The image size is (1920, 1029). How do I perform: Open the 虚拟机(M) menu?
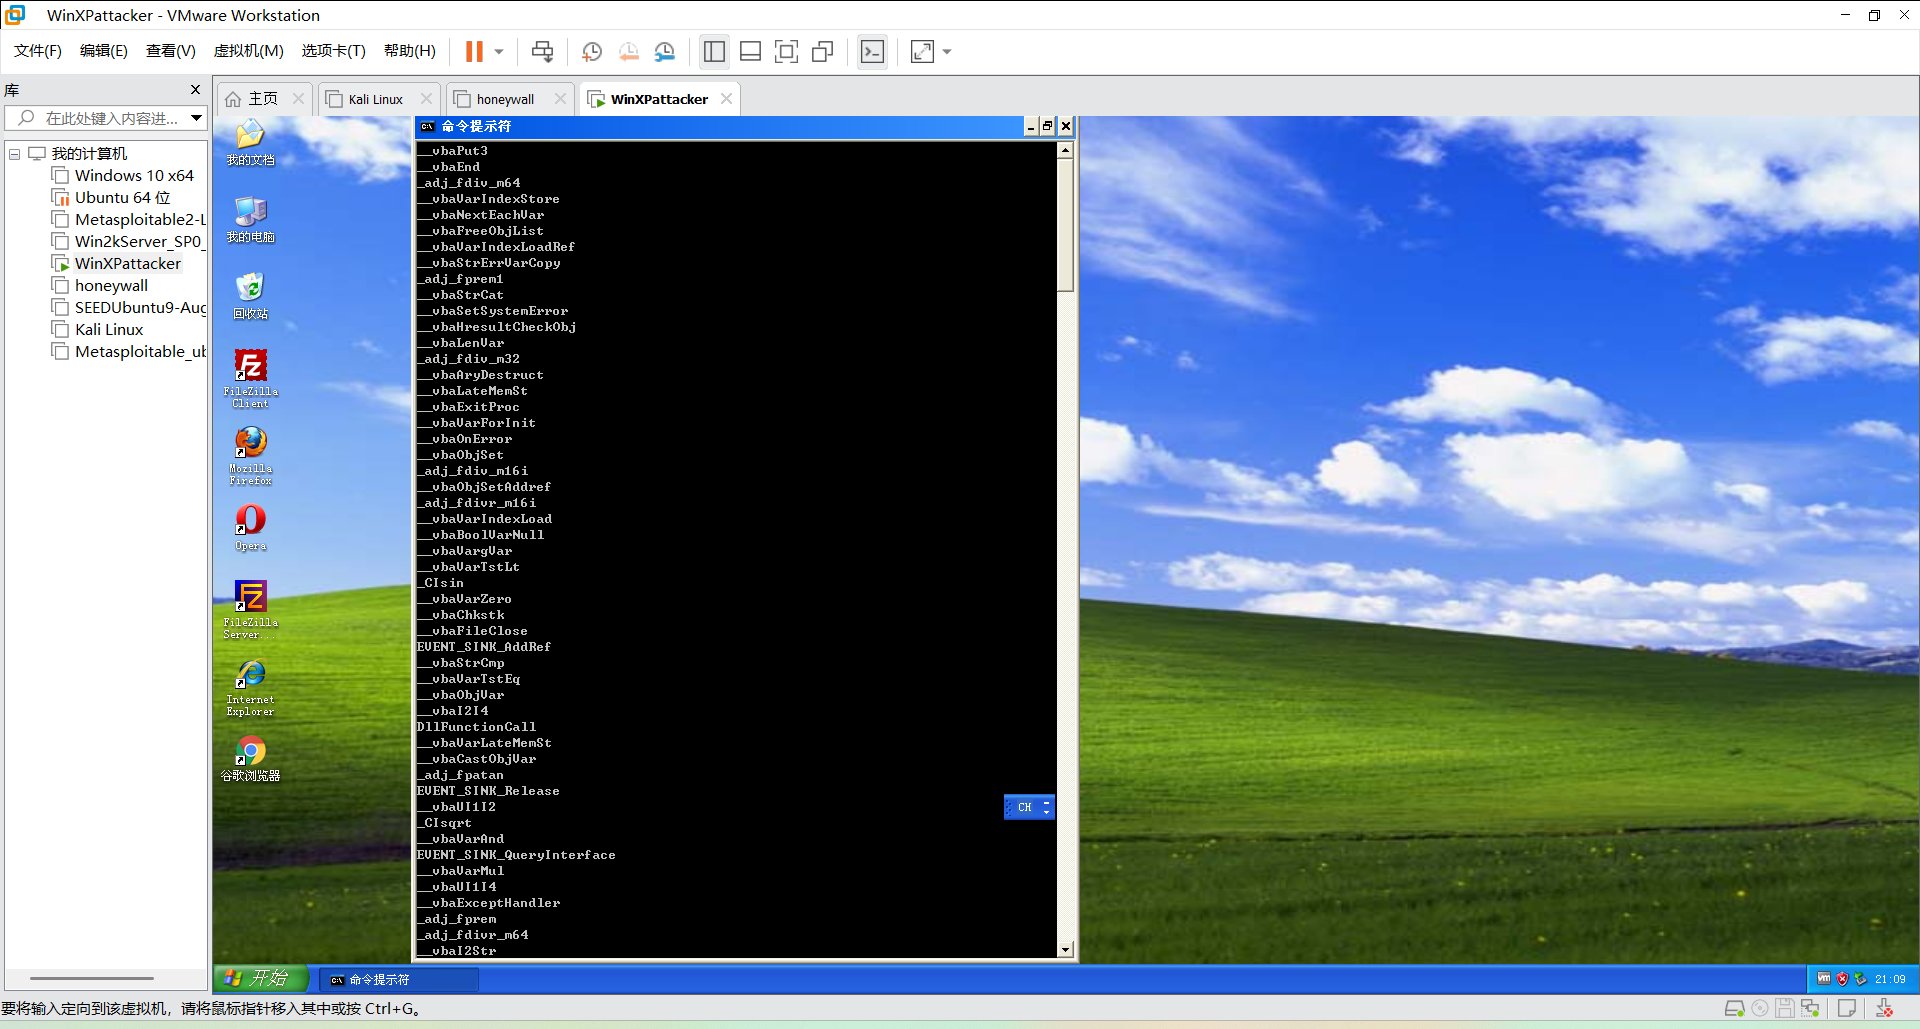[248, 51]
